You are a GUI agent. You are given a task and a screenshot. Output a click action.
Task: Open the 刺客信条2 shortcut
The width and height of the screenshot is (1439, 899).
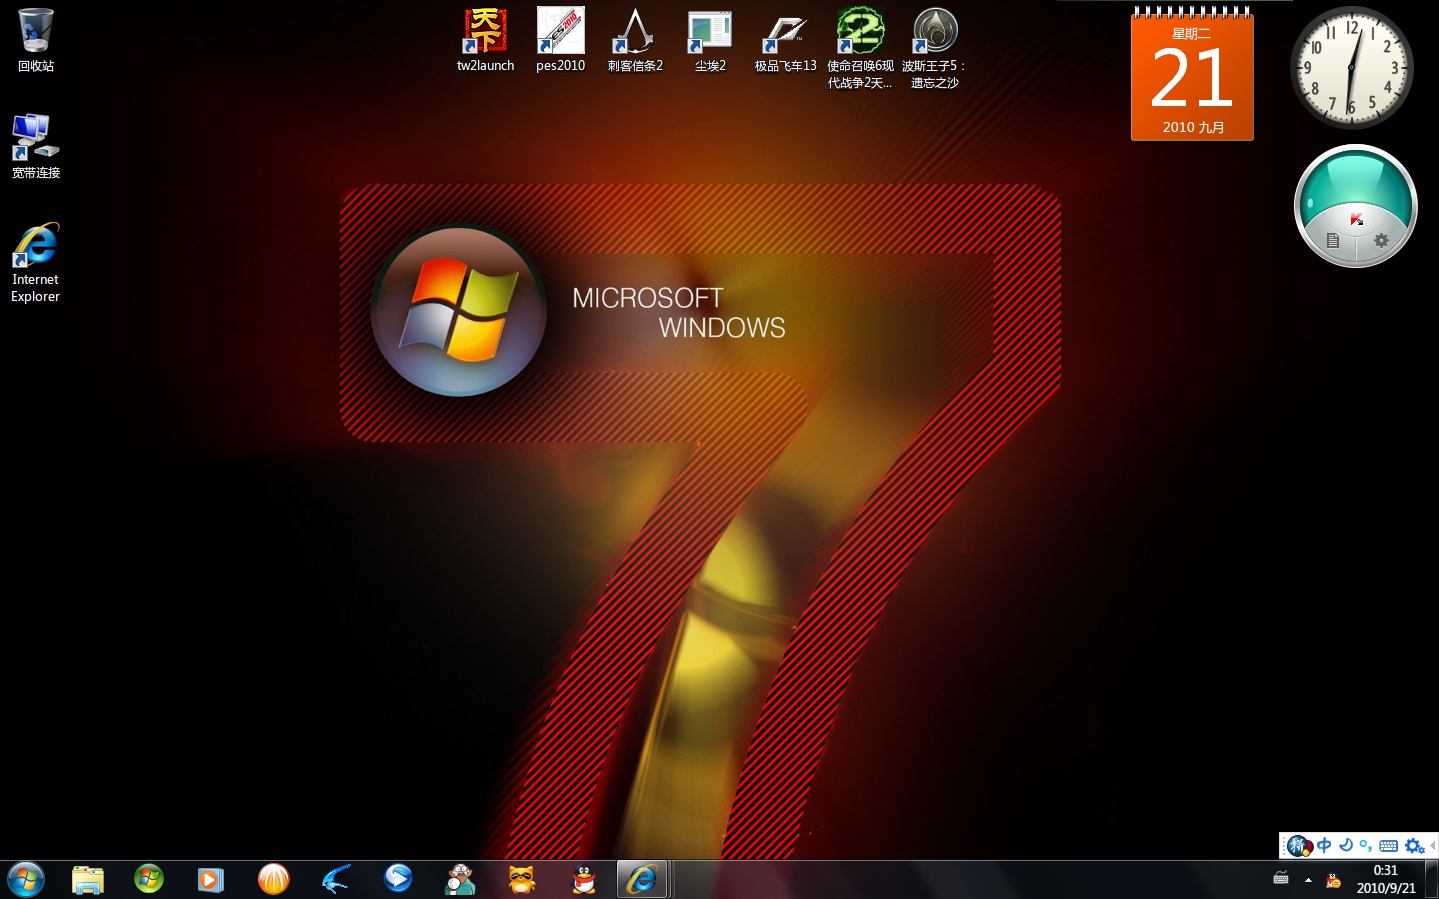coord(635,40)
